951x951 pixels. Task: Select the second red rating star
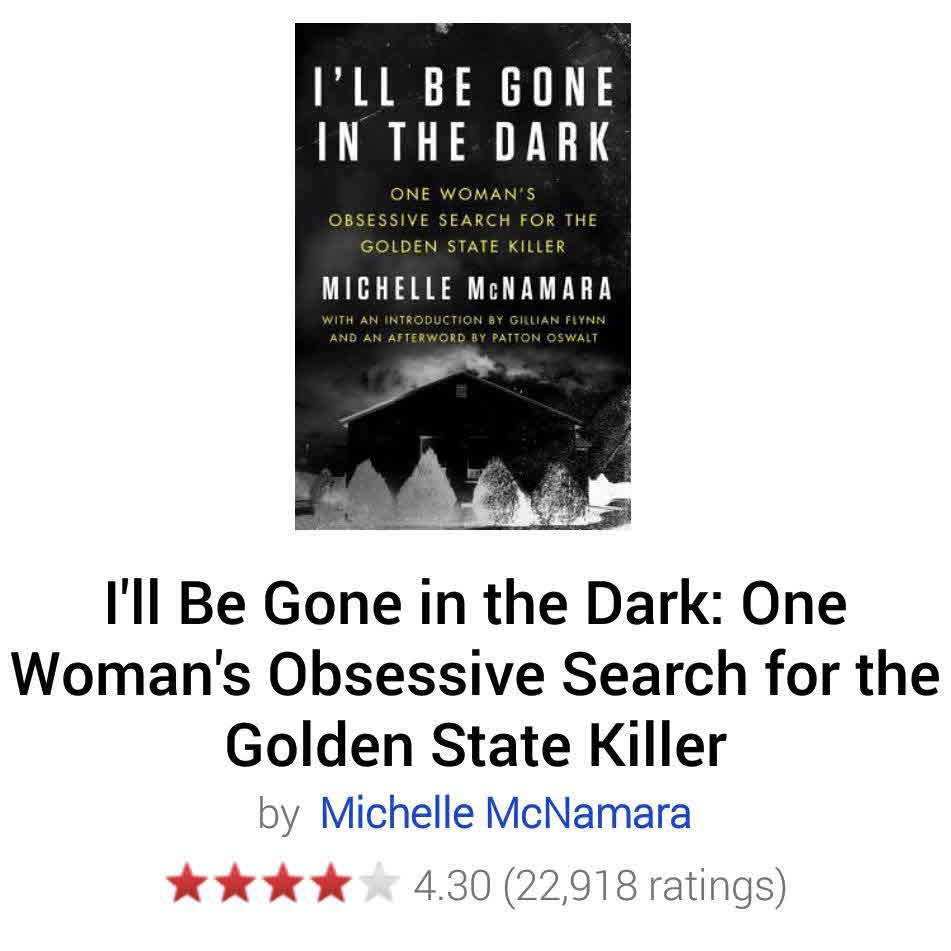(x=235, y=883)
